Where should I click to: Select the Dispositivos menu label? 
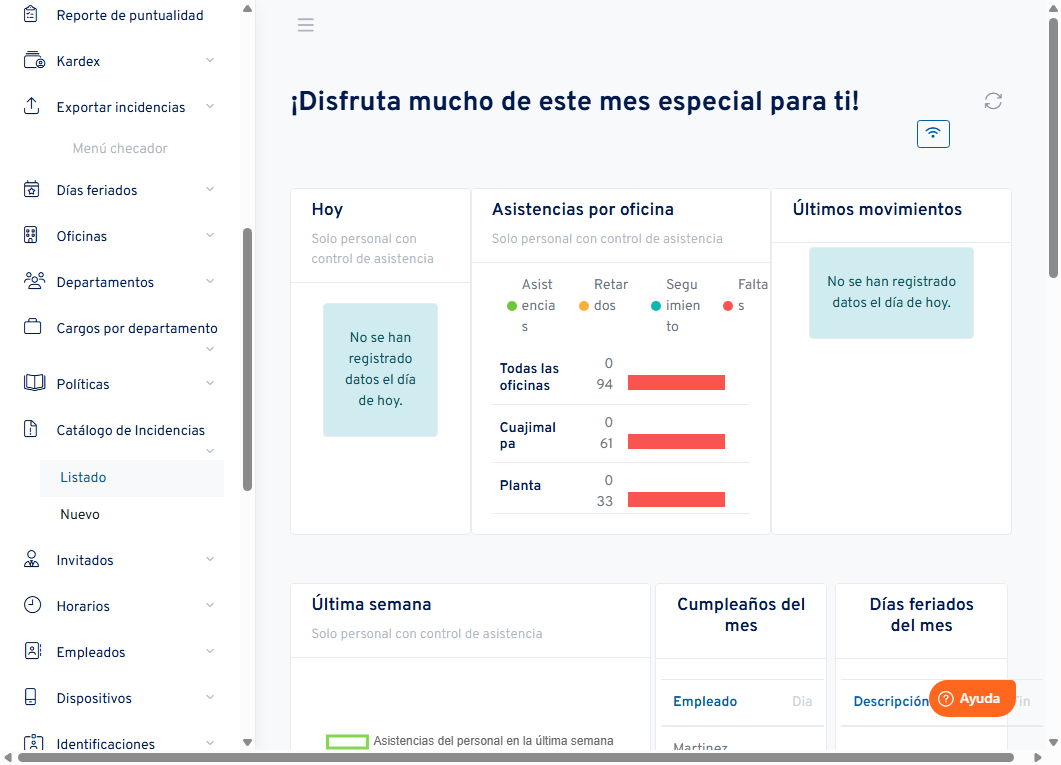click(94, 698)
